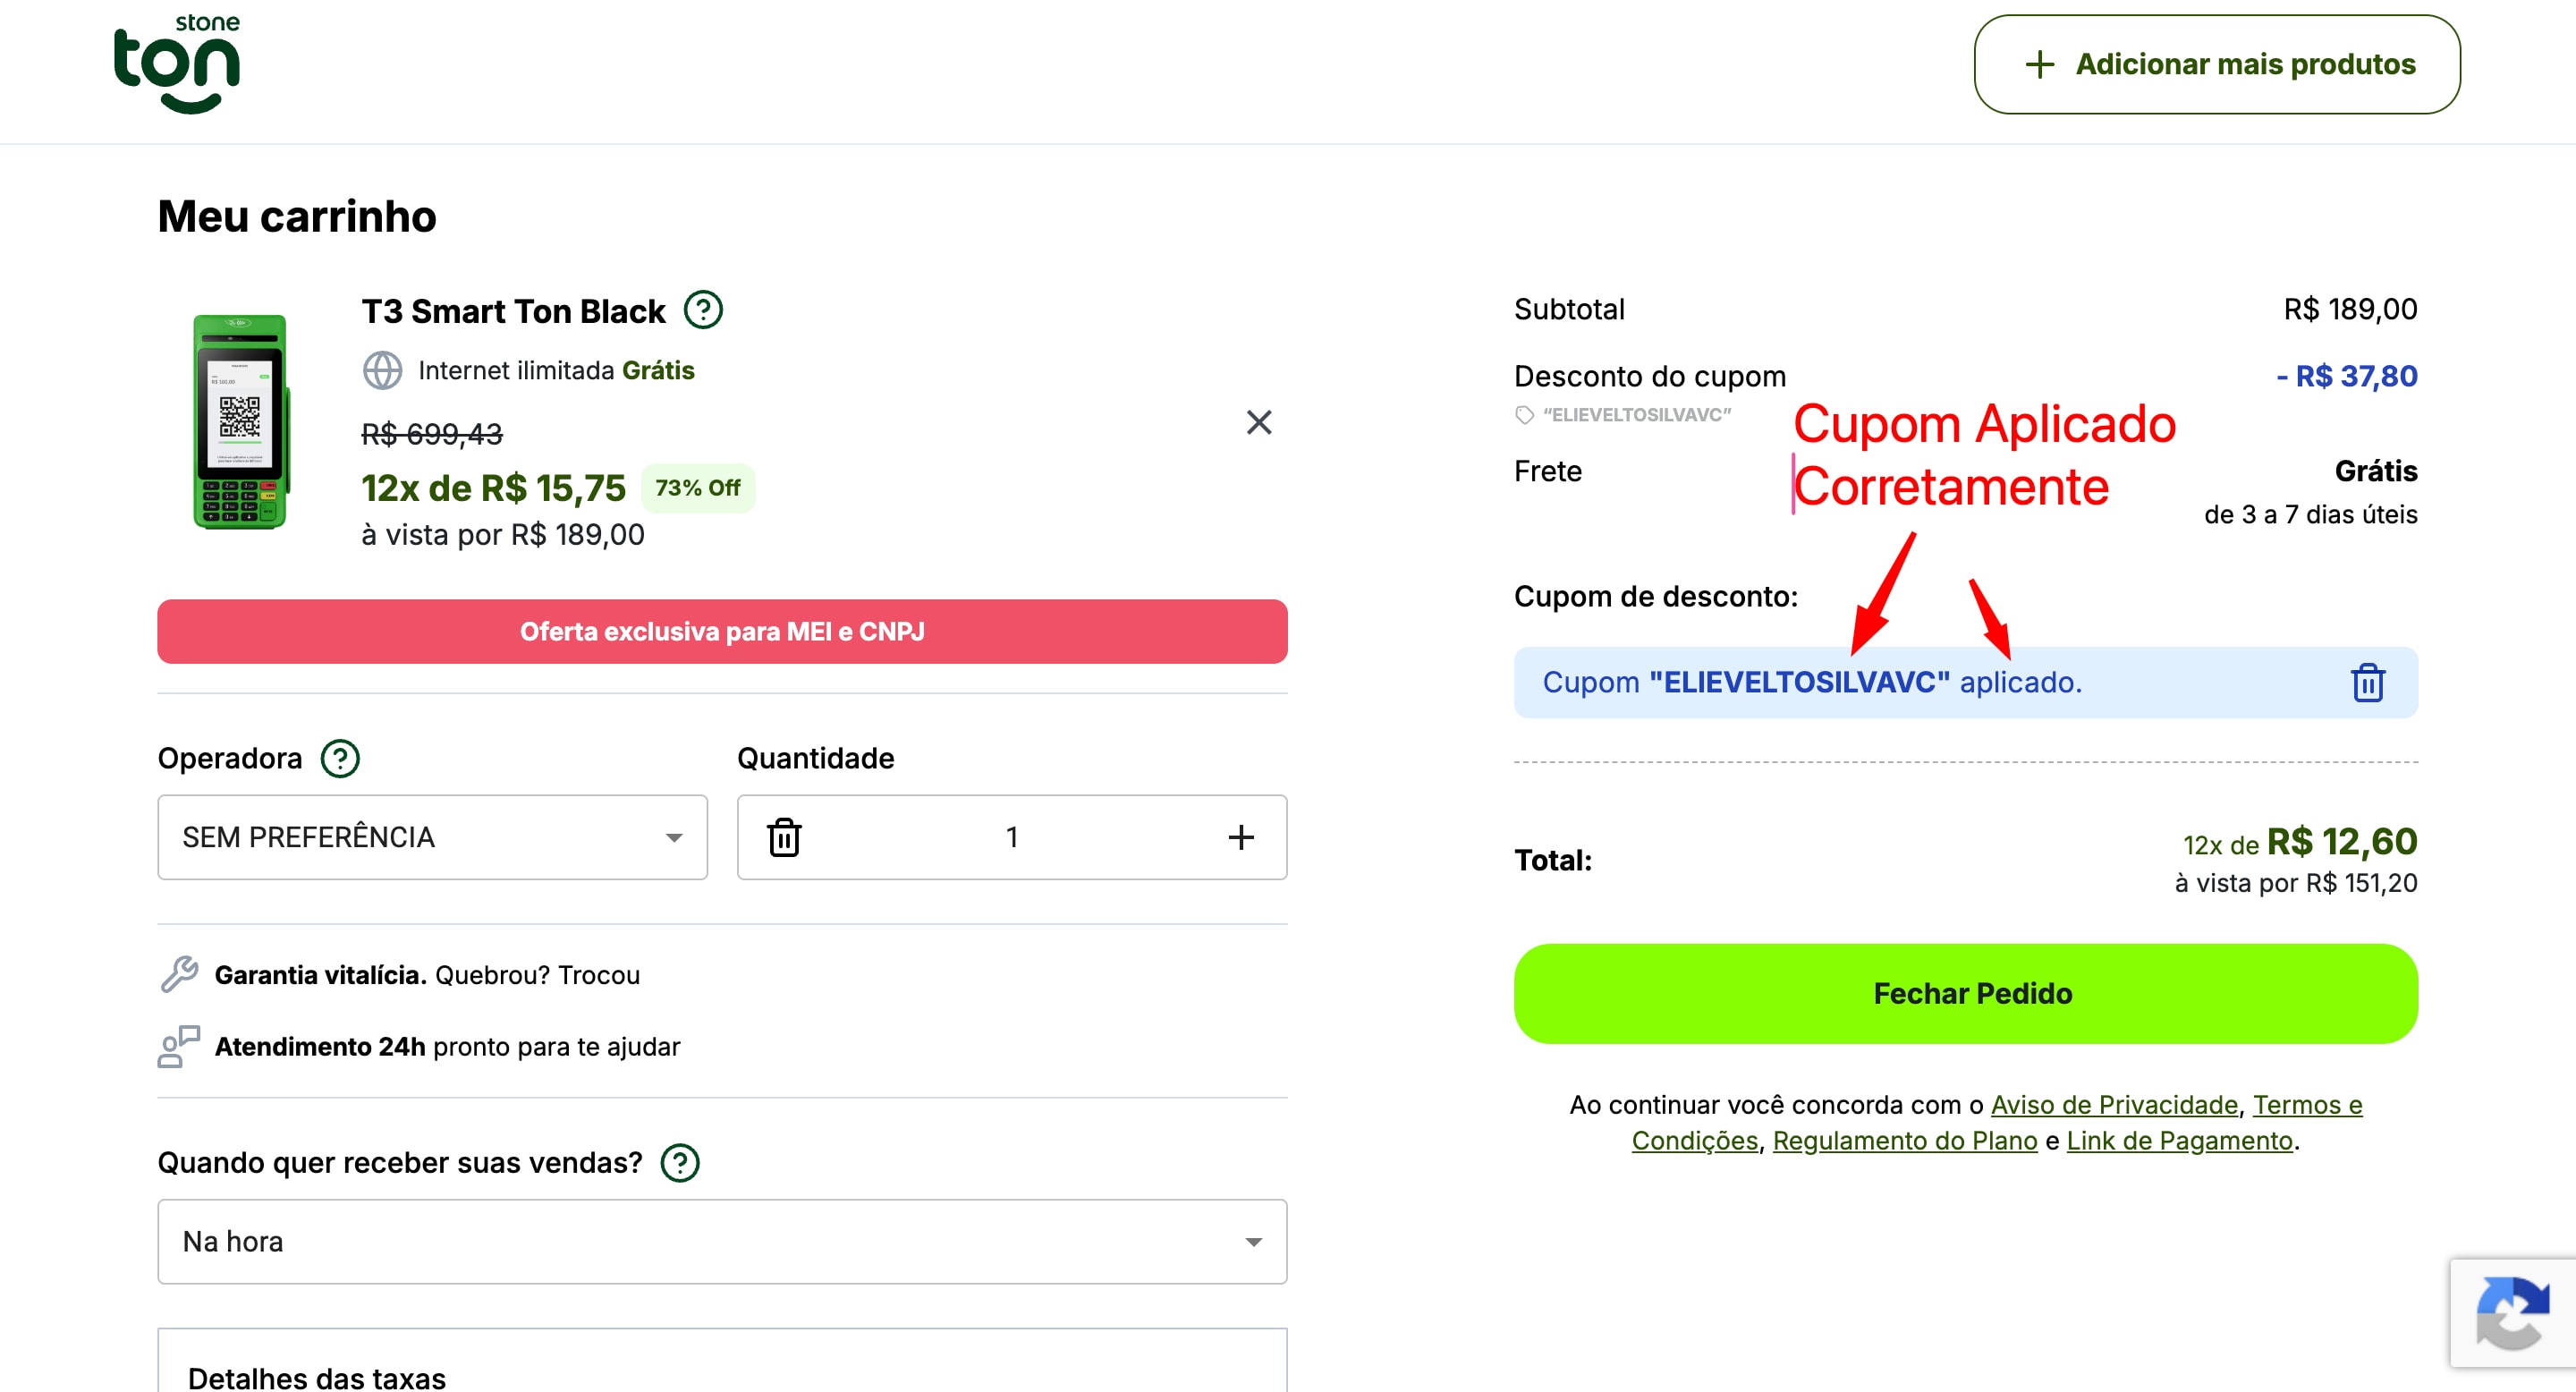
Task: Click the Frete 'Grátis' value
Action: tap(2376, 471)
